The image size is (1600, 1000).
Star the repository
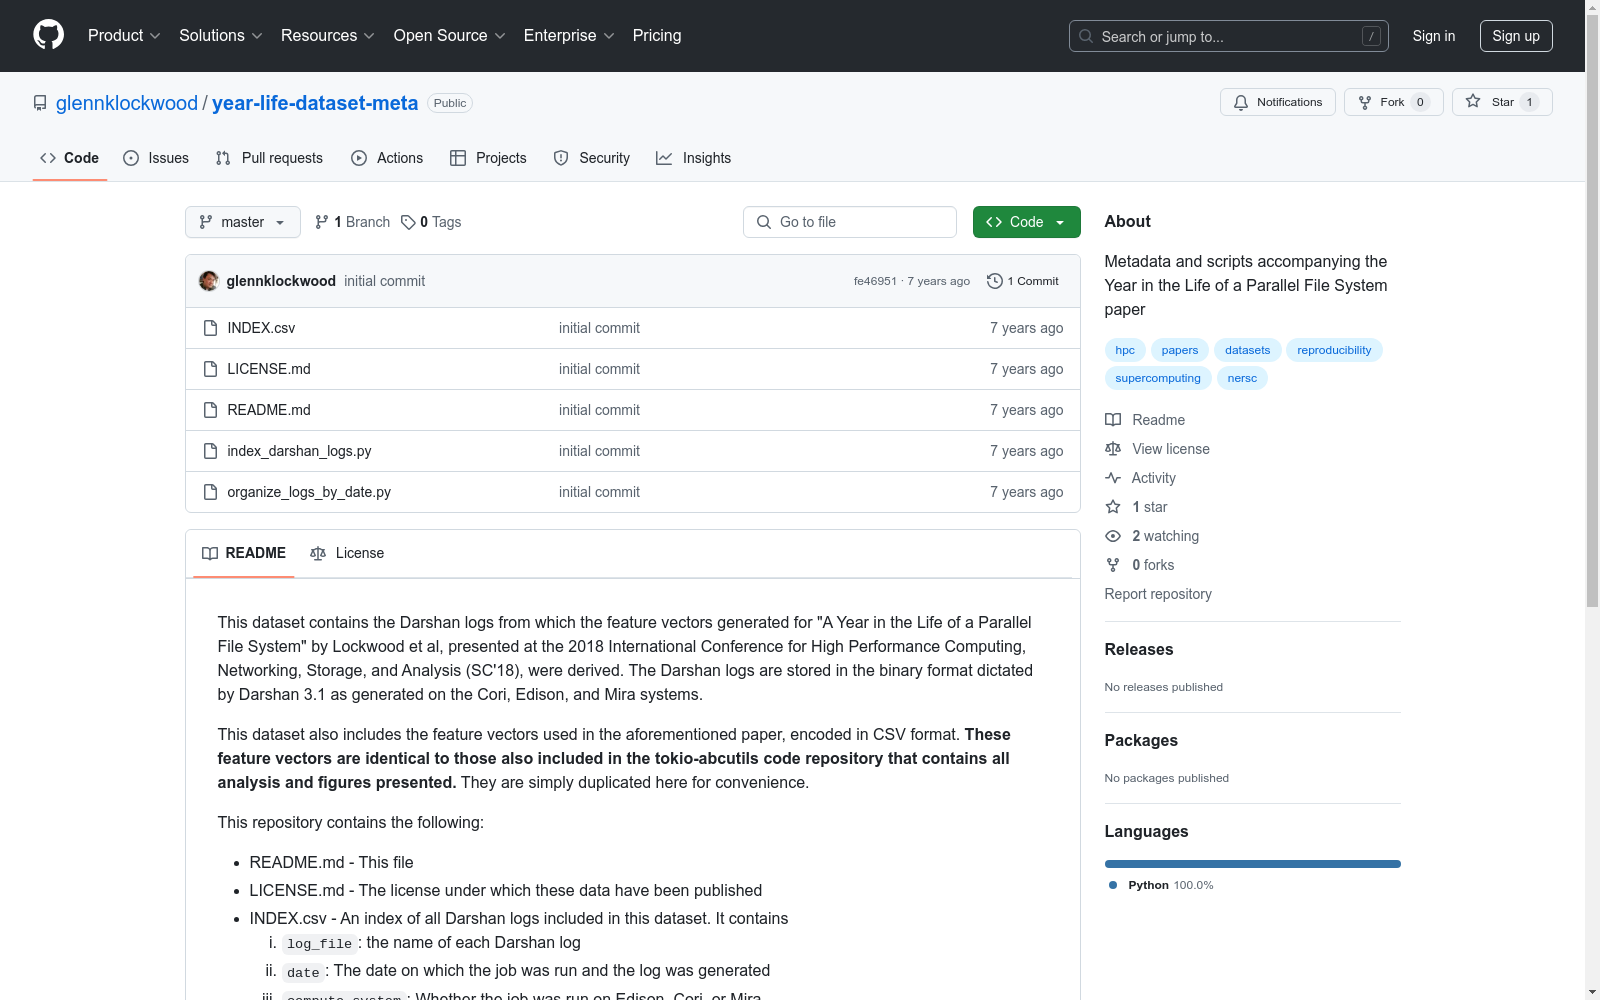(1502, 102)
